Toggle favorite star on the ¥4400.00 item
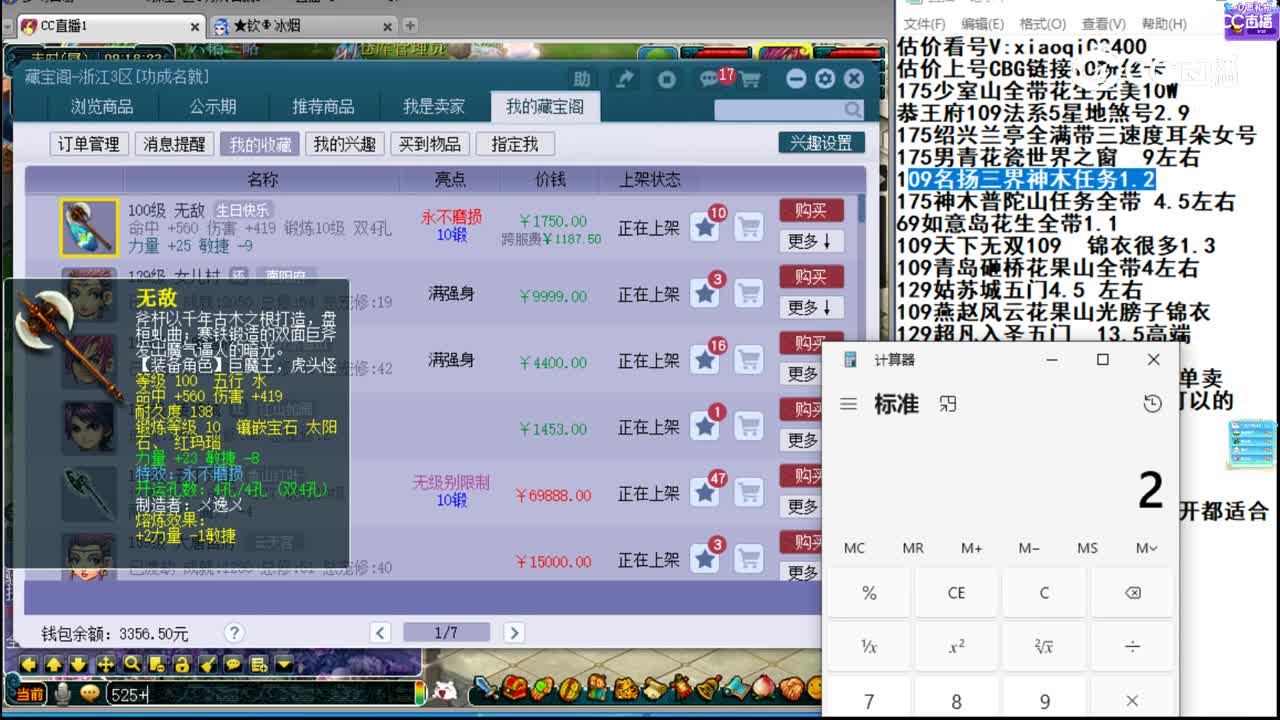 705,361
